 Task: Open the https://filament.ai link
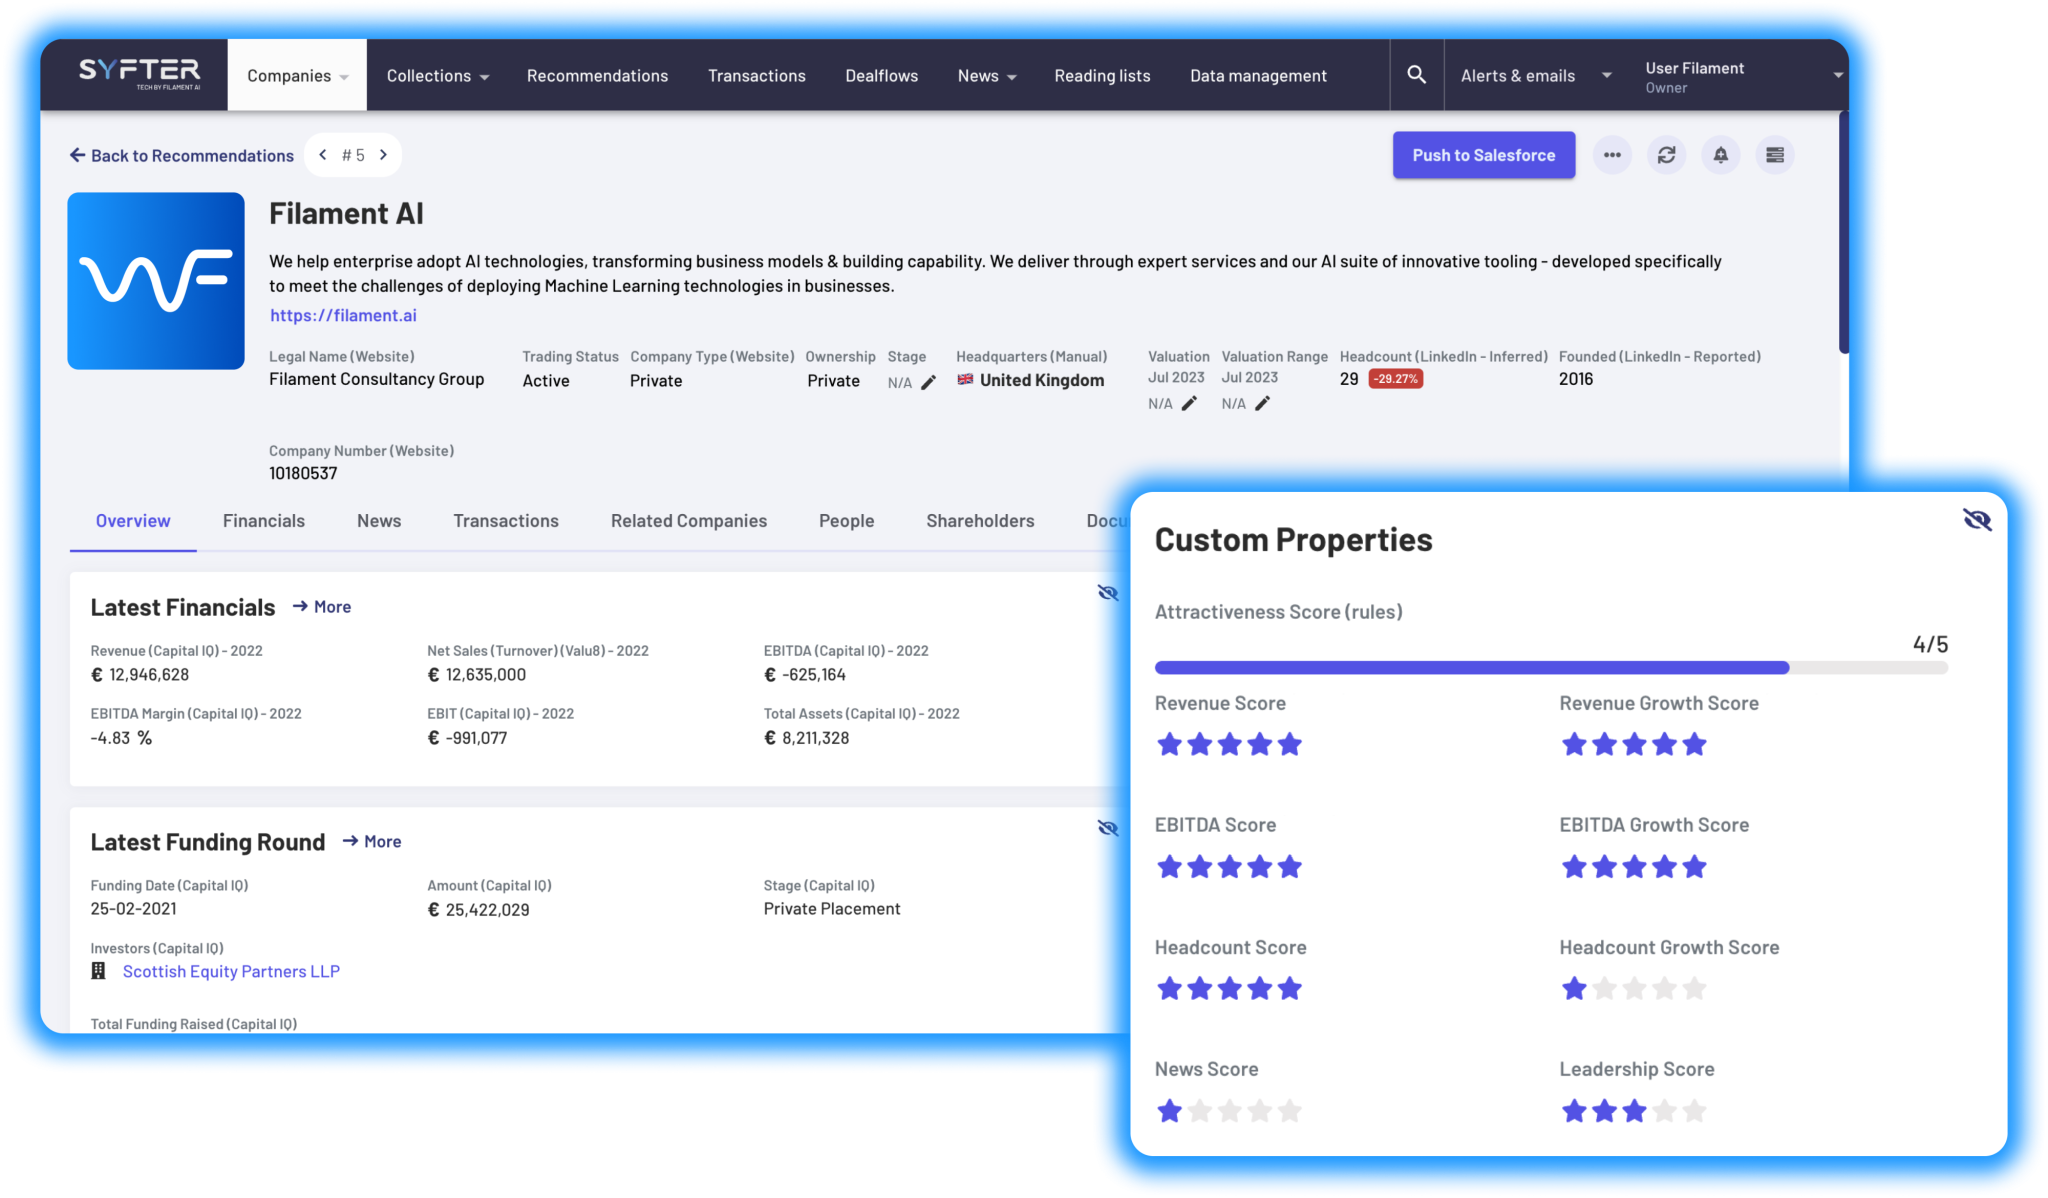coord(343,315)
